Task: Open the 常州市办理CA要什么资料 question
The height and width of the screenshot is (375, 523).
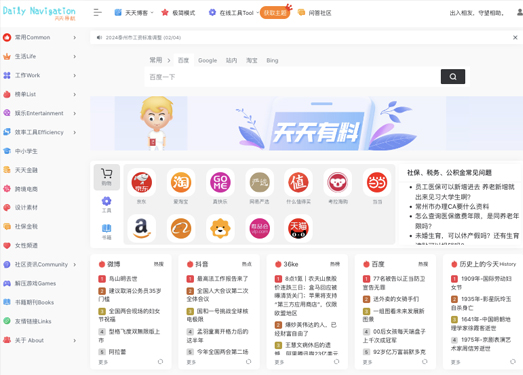Action: click(x=452, y=207)
